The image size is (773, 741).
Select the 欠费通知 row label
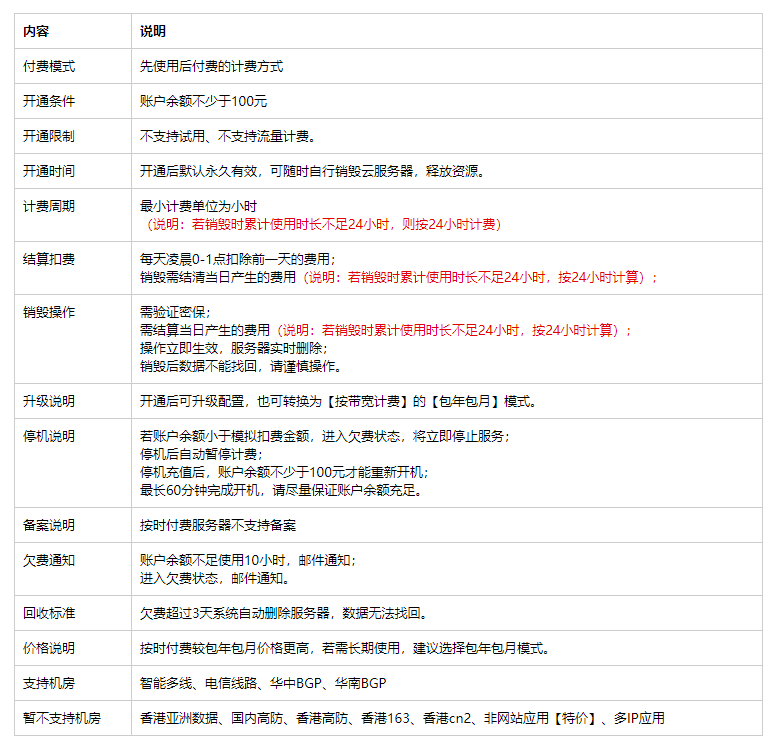click(x=49, y=560)
